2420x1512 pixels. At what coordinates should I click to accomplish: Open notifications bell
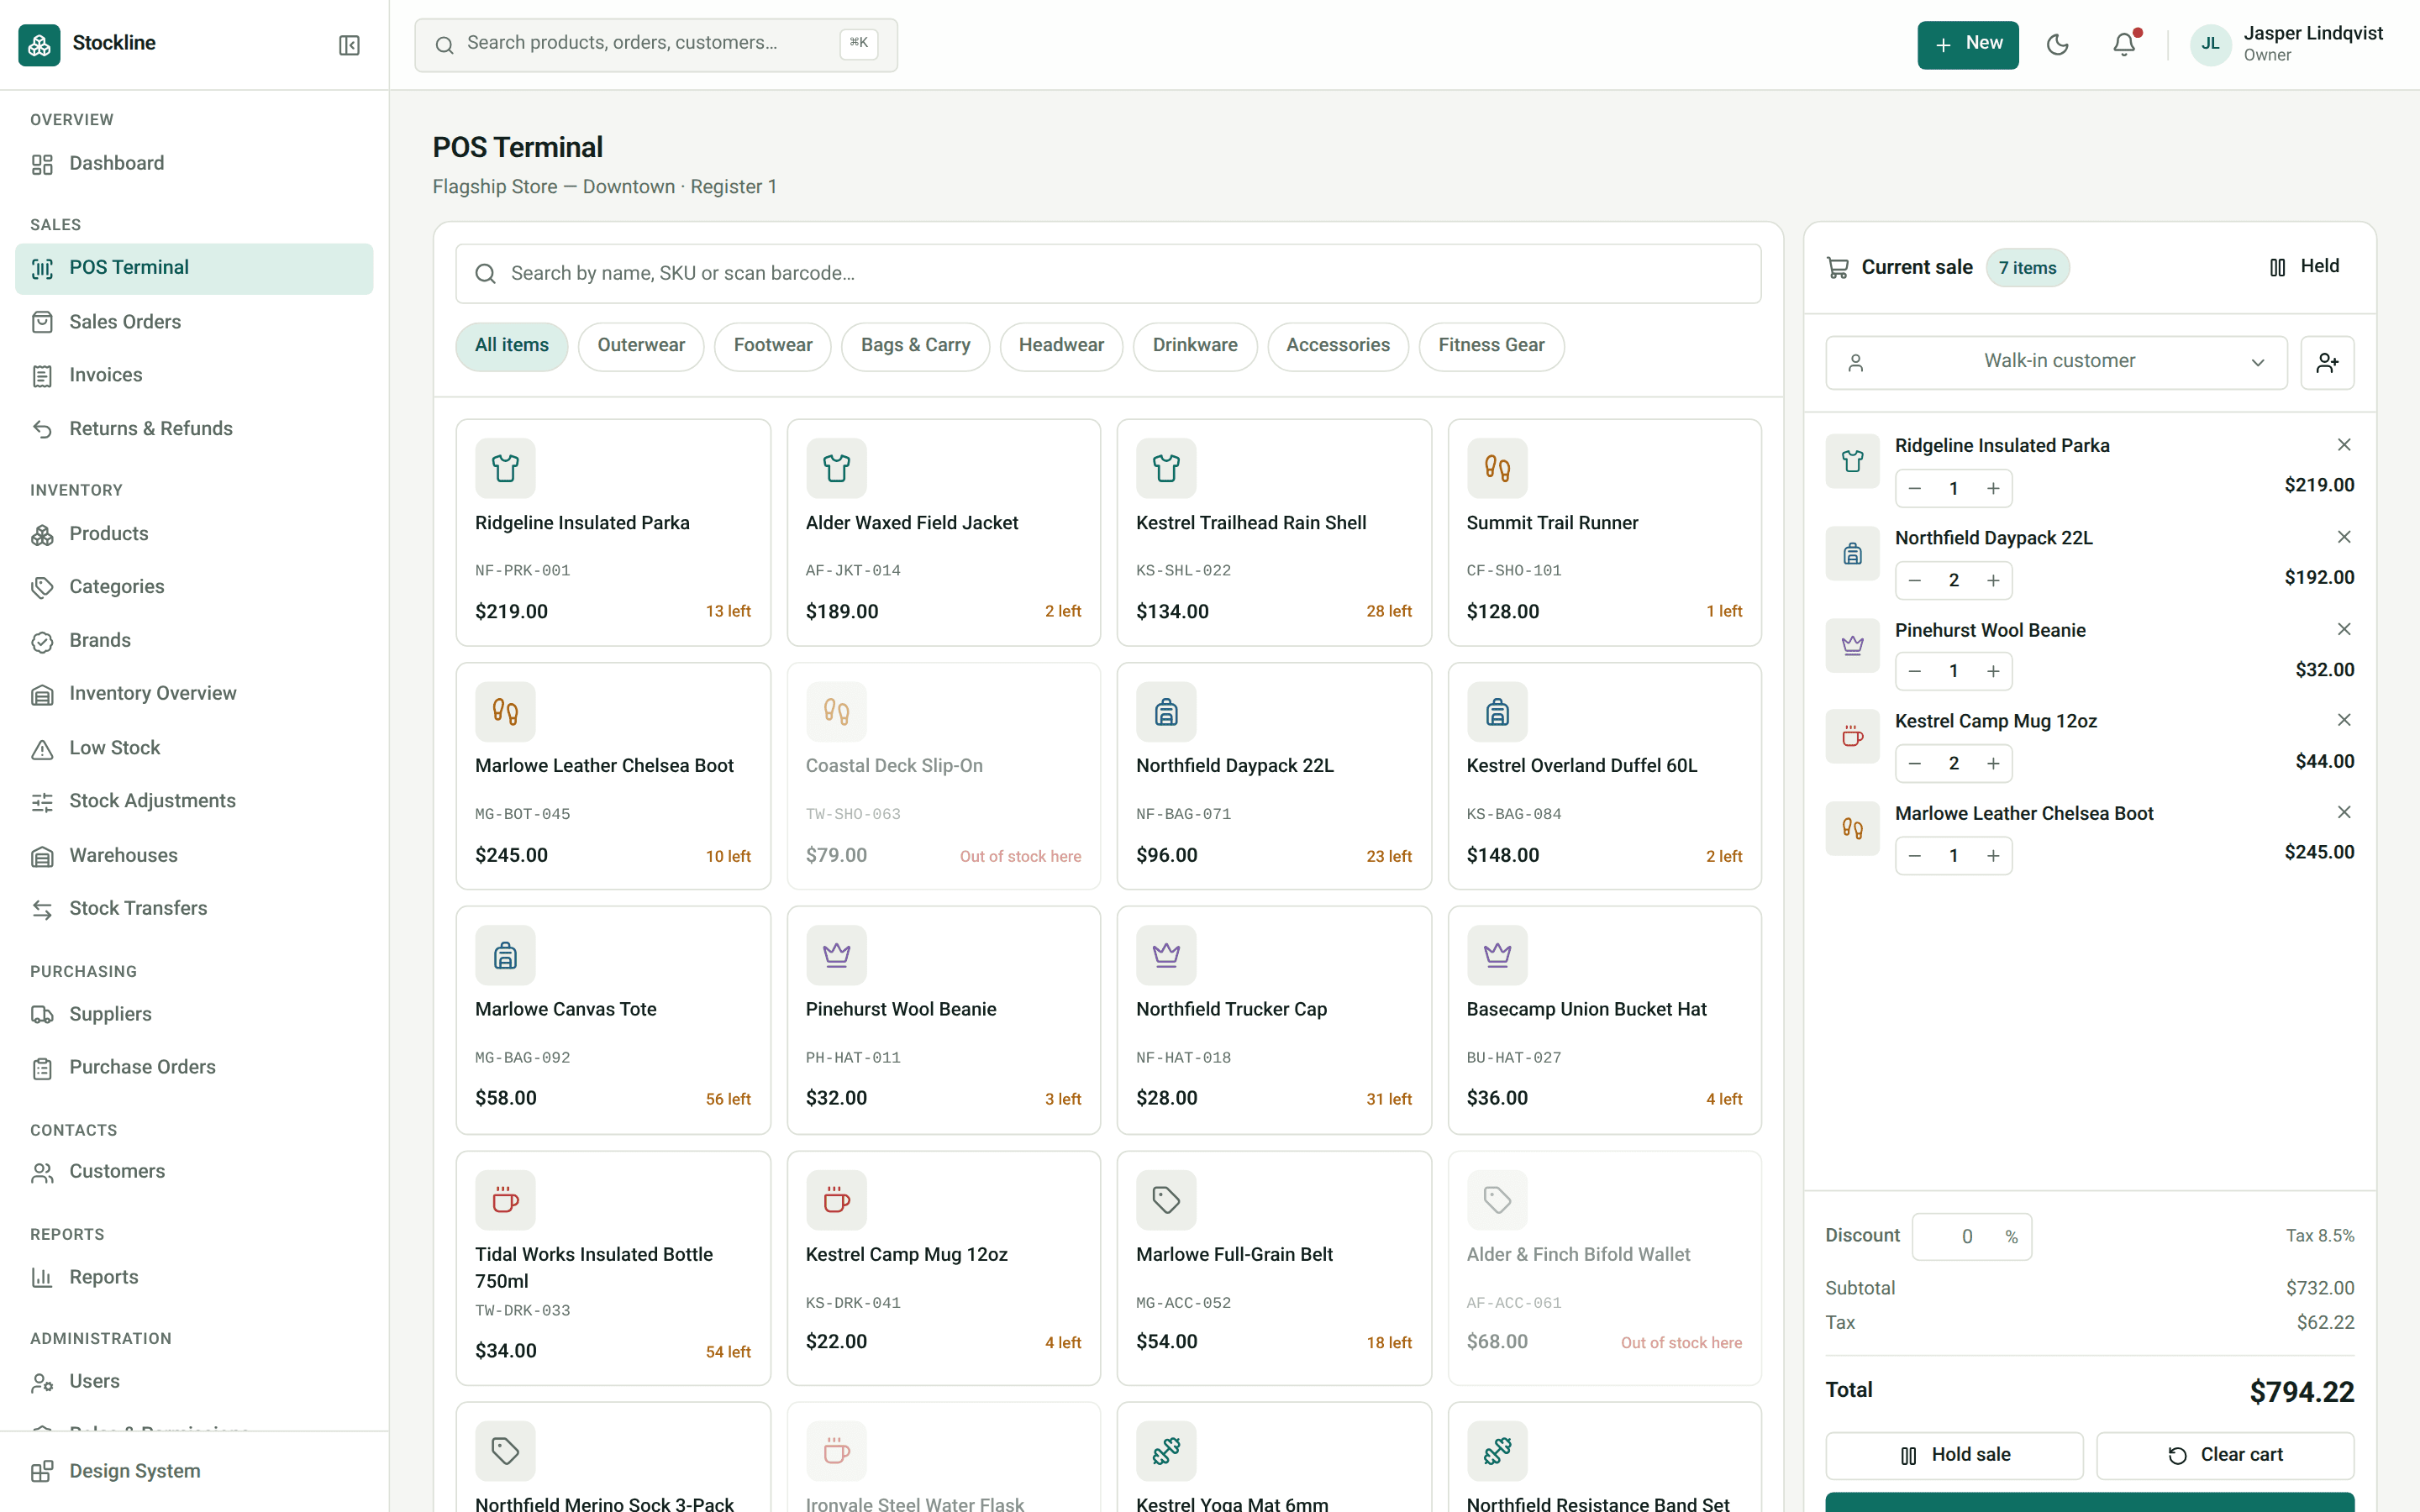point(2124,45)
